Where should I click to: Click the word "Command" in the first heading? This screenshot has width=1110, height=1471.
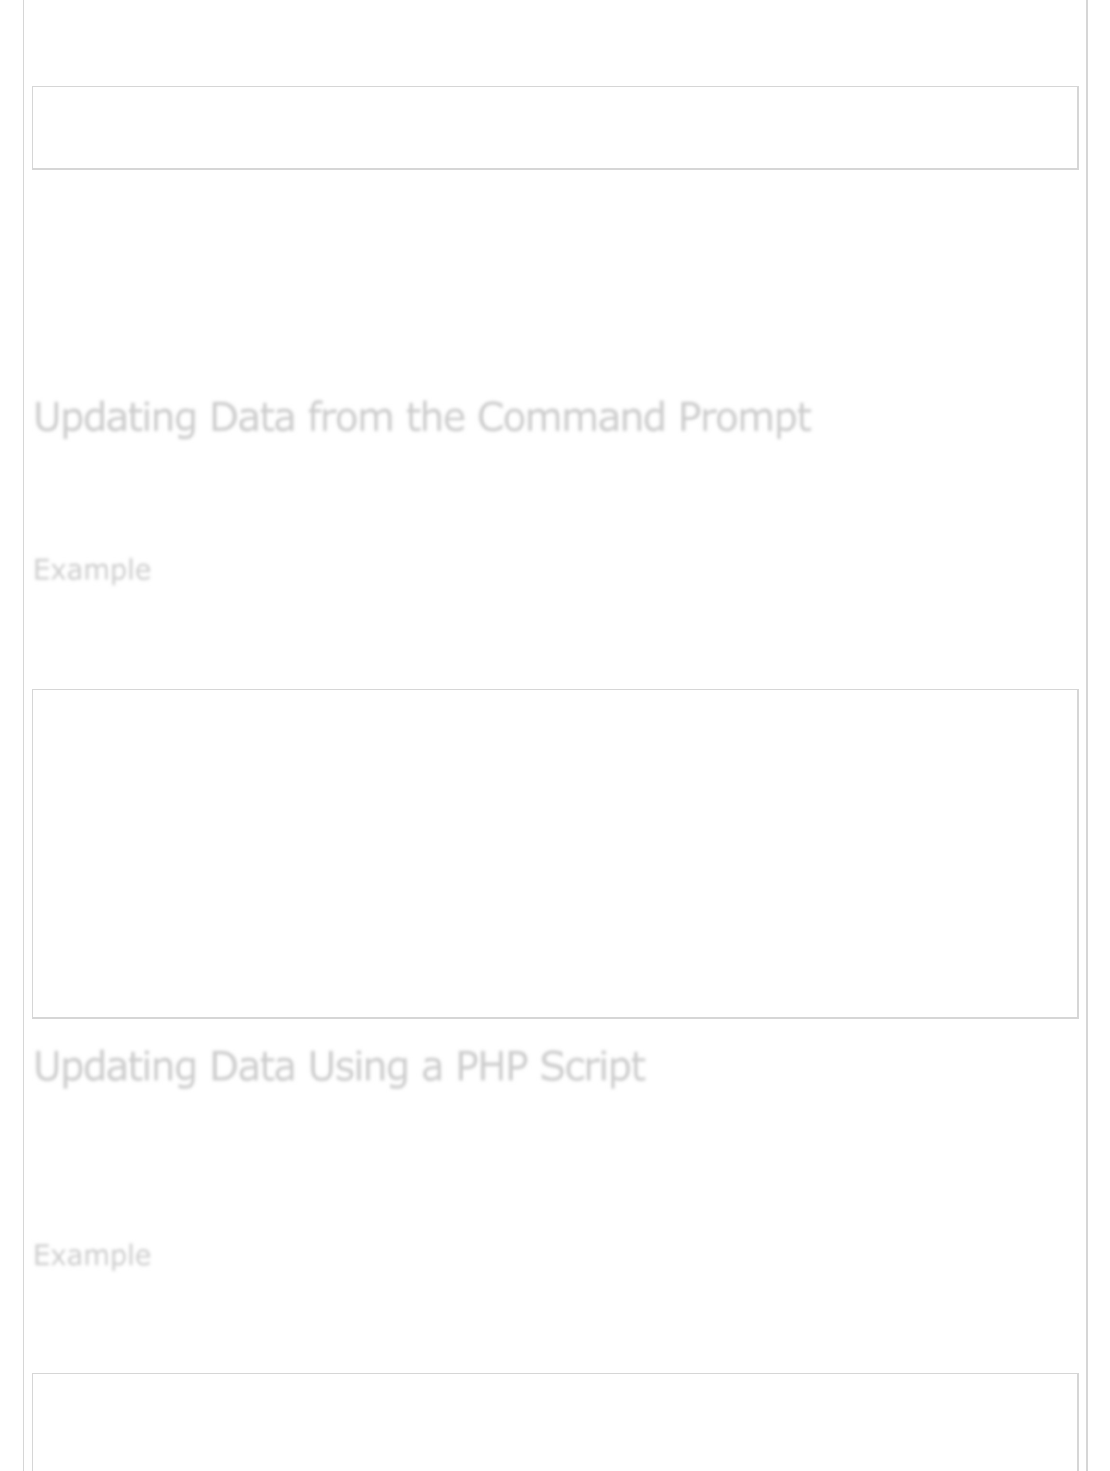point(571,417)
